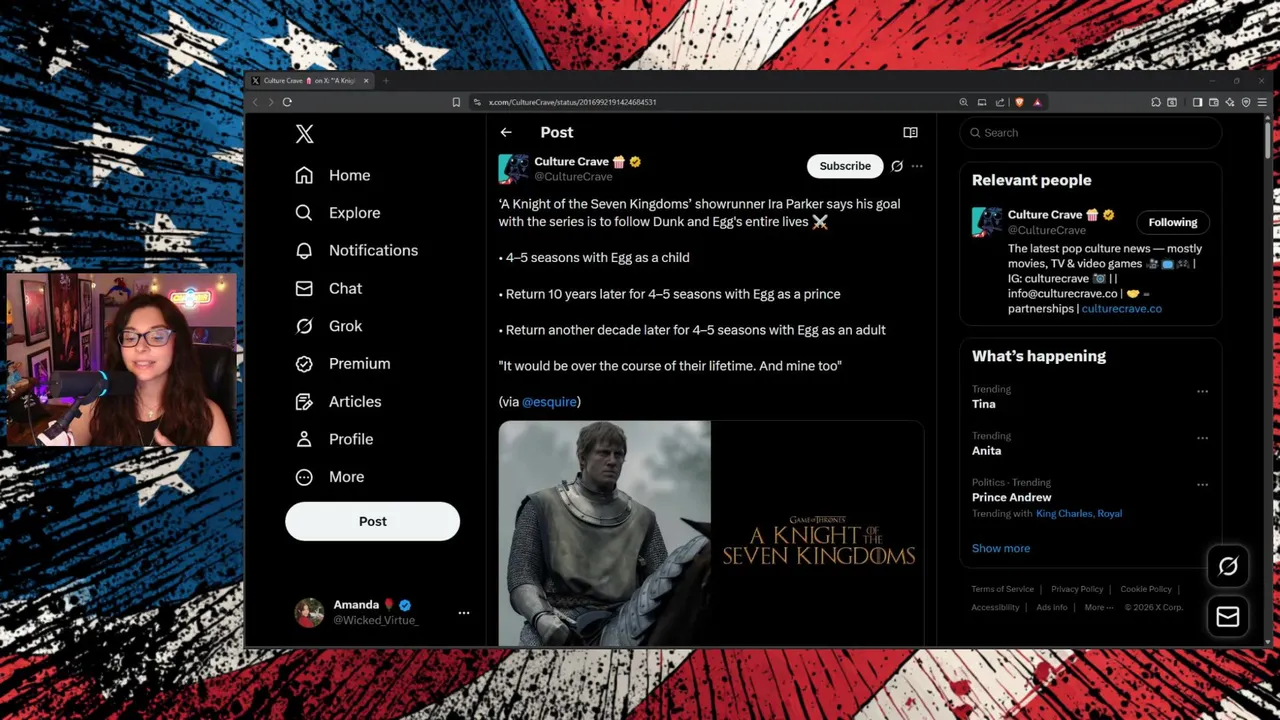1280x720 pixels.
Task: Open reader view icon beside Post header
Action: point(910,132)
